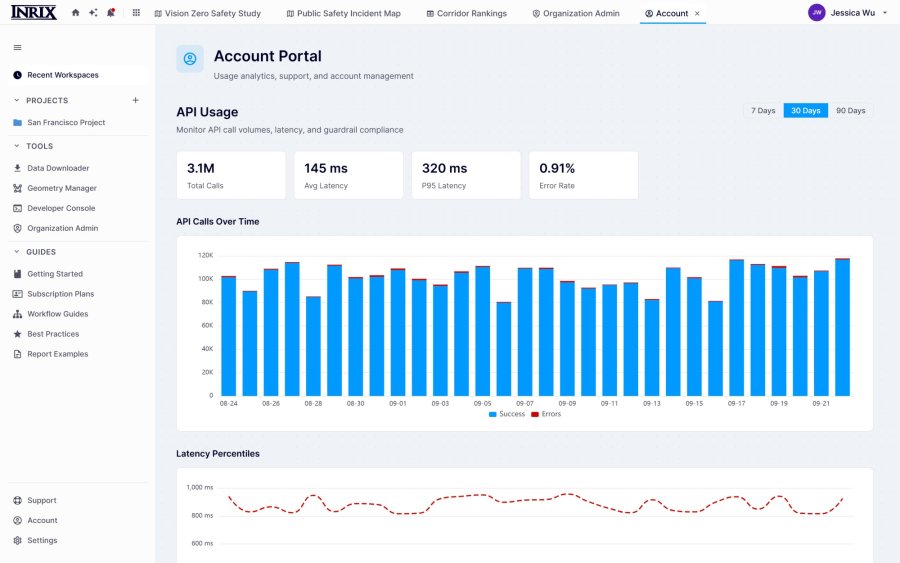Click the API Calls Over Time heading
Viewport: 900px width, 563px height.
click(218, 222)
